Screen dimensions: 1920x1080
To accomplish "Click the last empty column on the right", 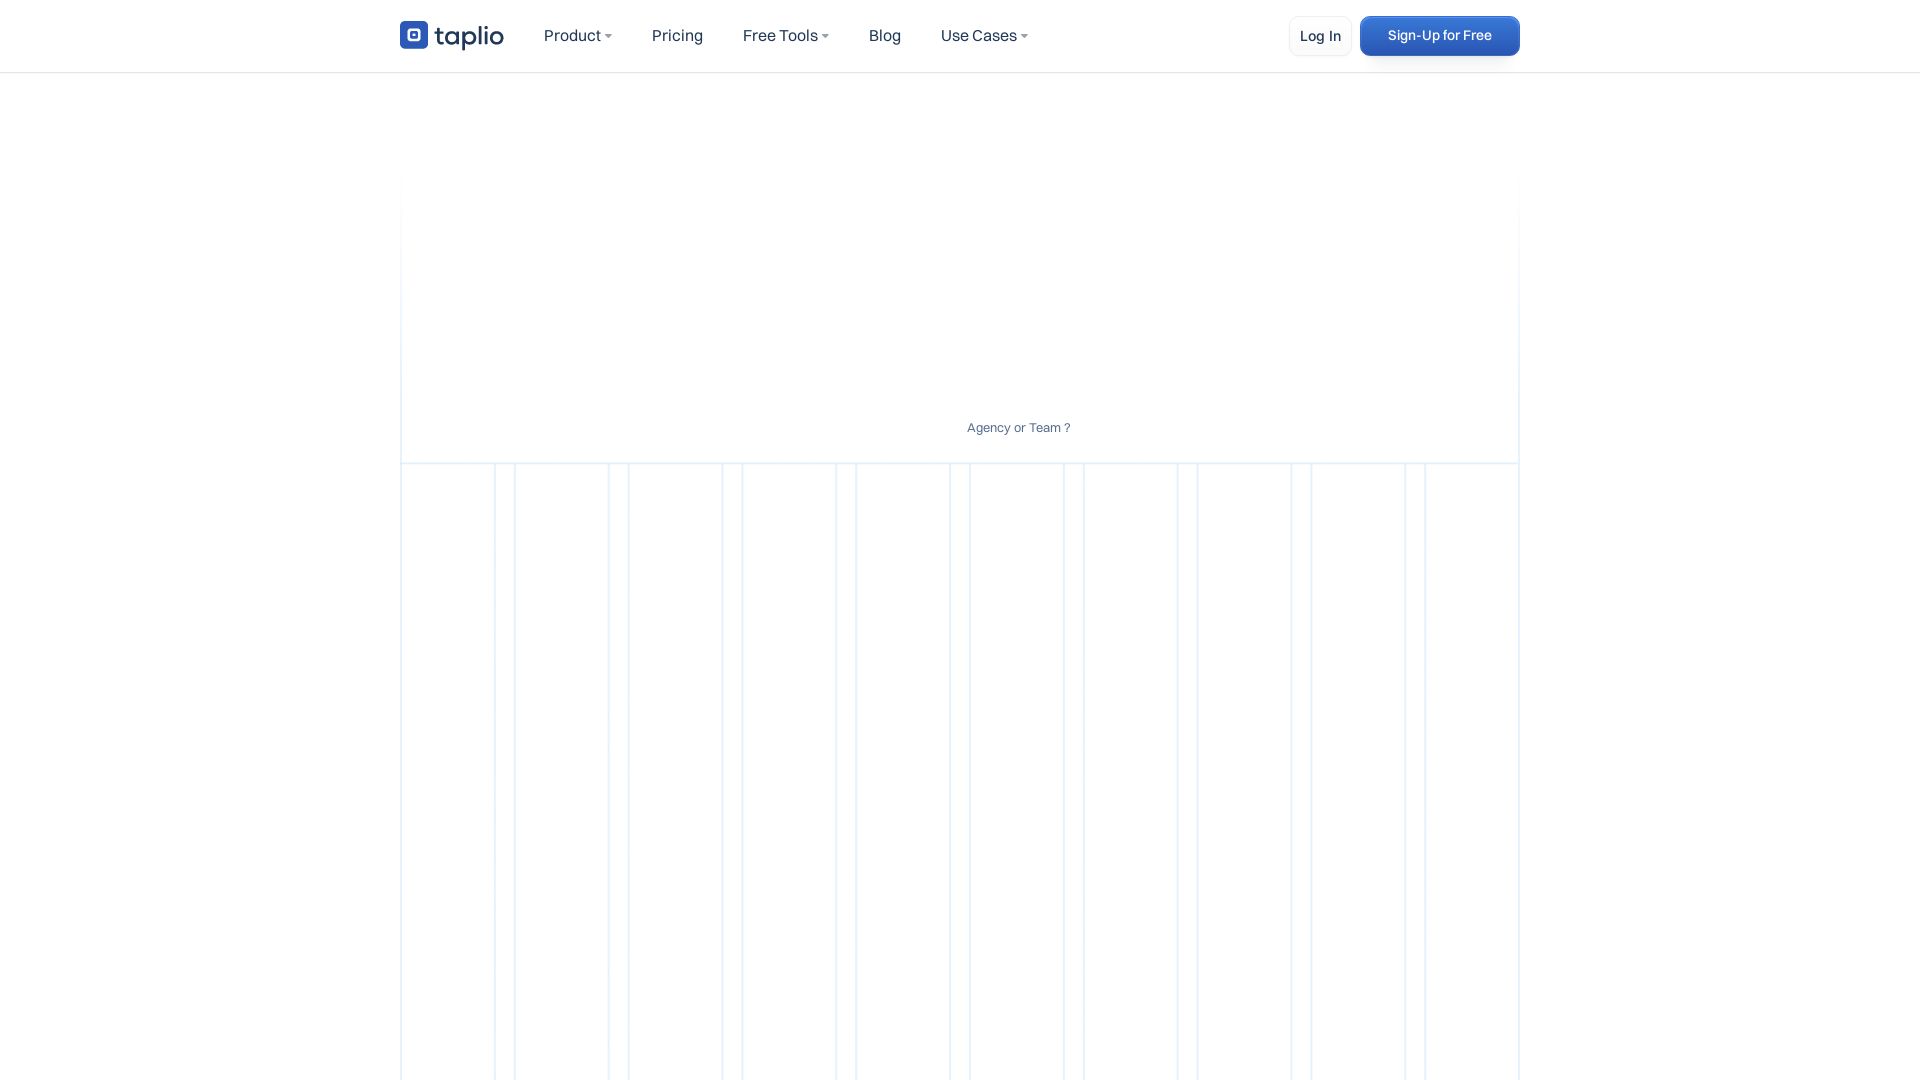I will [1471, 770].
